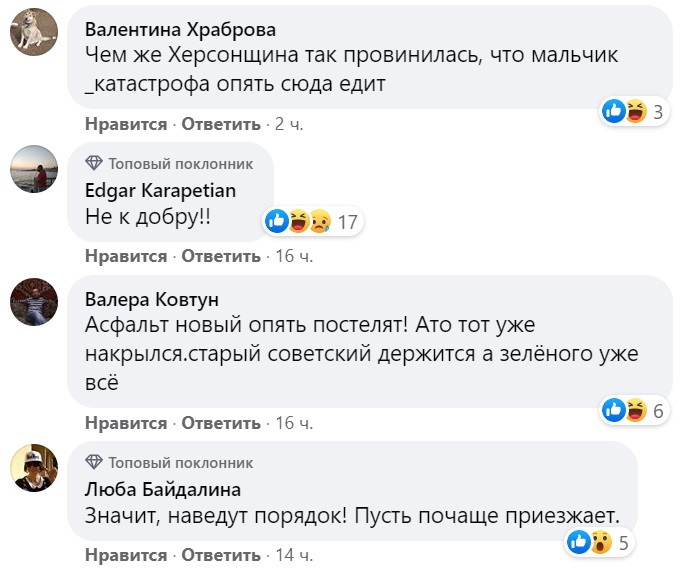Open Валера Ковтун's profile name link
Screen dimensions: 699x571
pos(152,300)
